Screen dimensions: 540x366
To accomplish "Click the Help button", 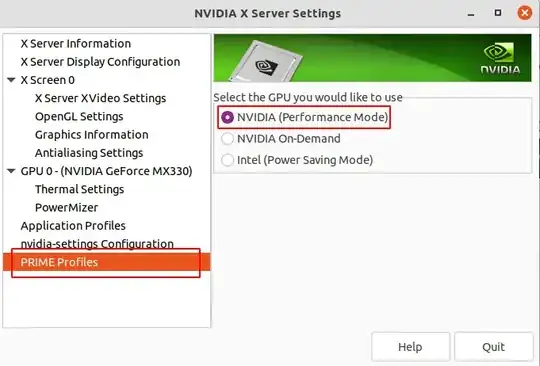I will [410, 347].
